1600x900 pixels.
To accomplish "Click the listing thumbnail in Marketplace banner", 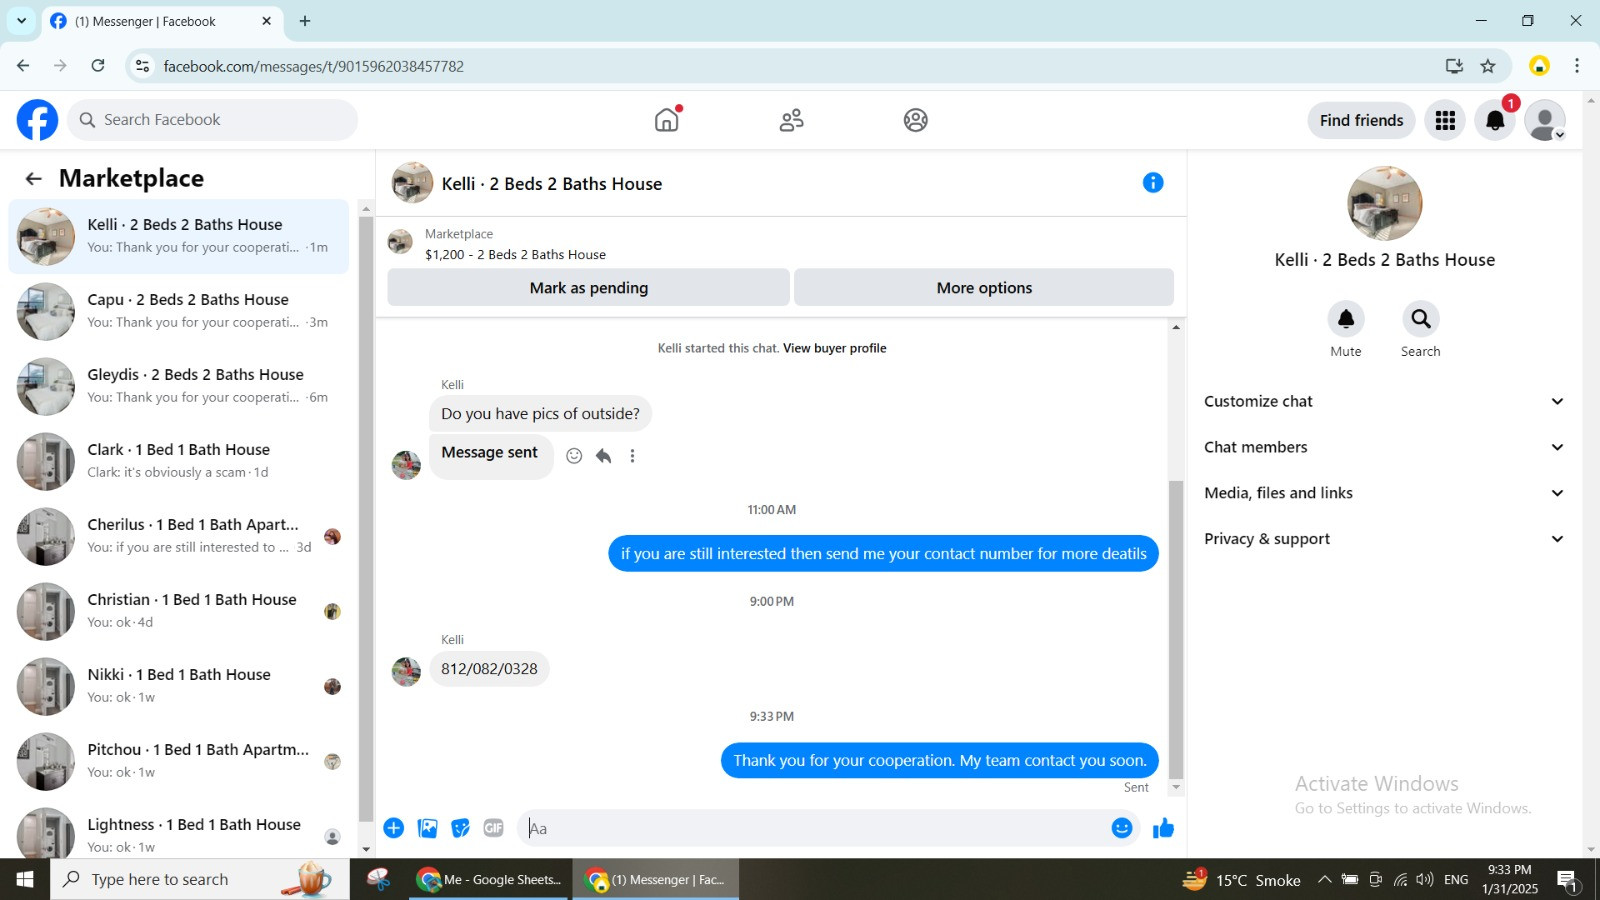I will click(400, 242).
